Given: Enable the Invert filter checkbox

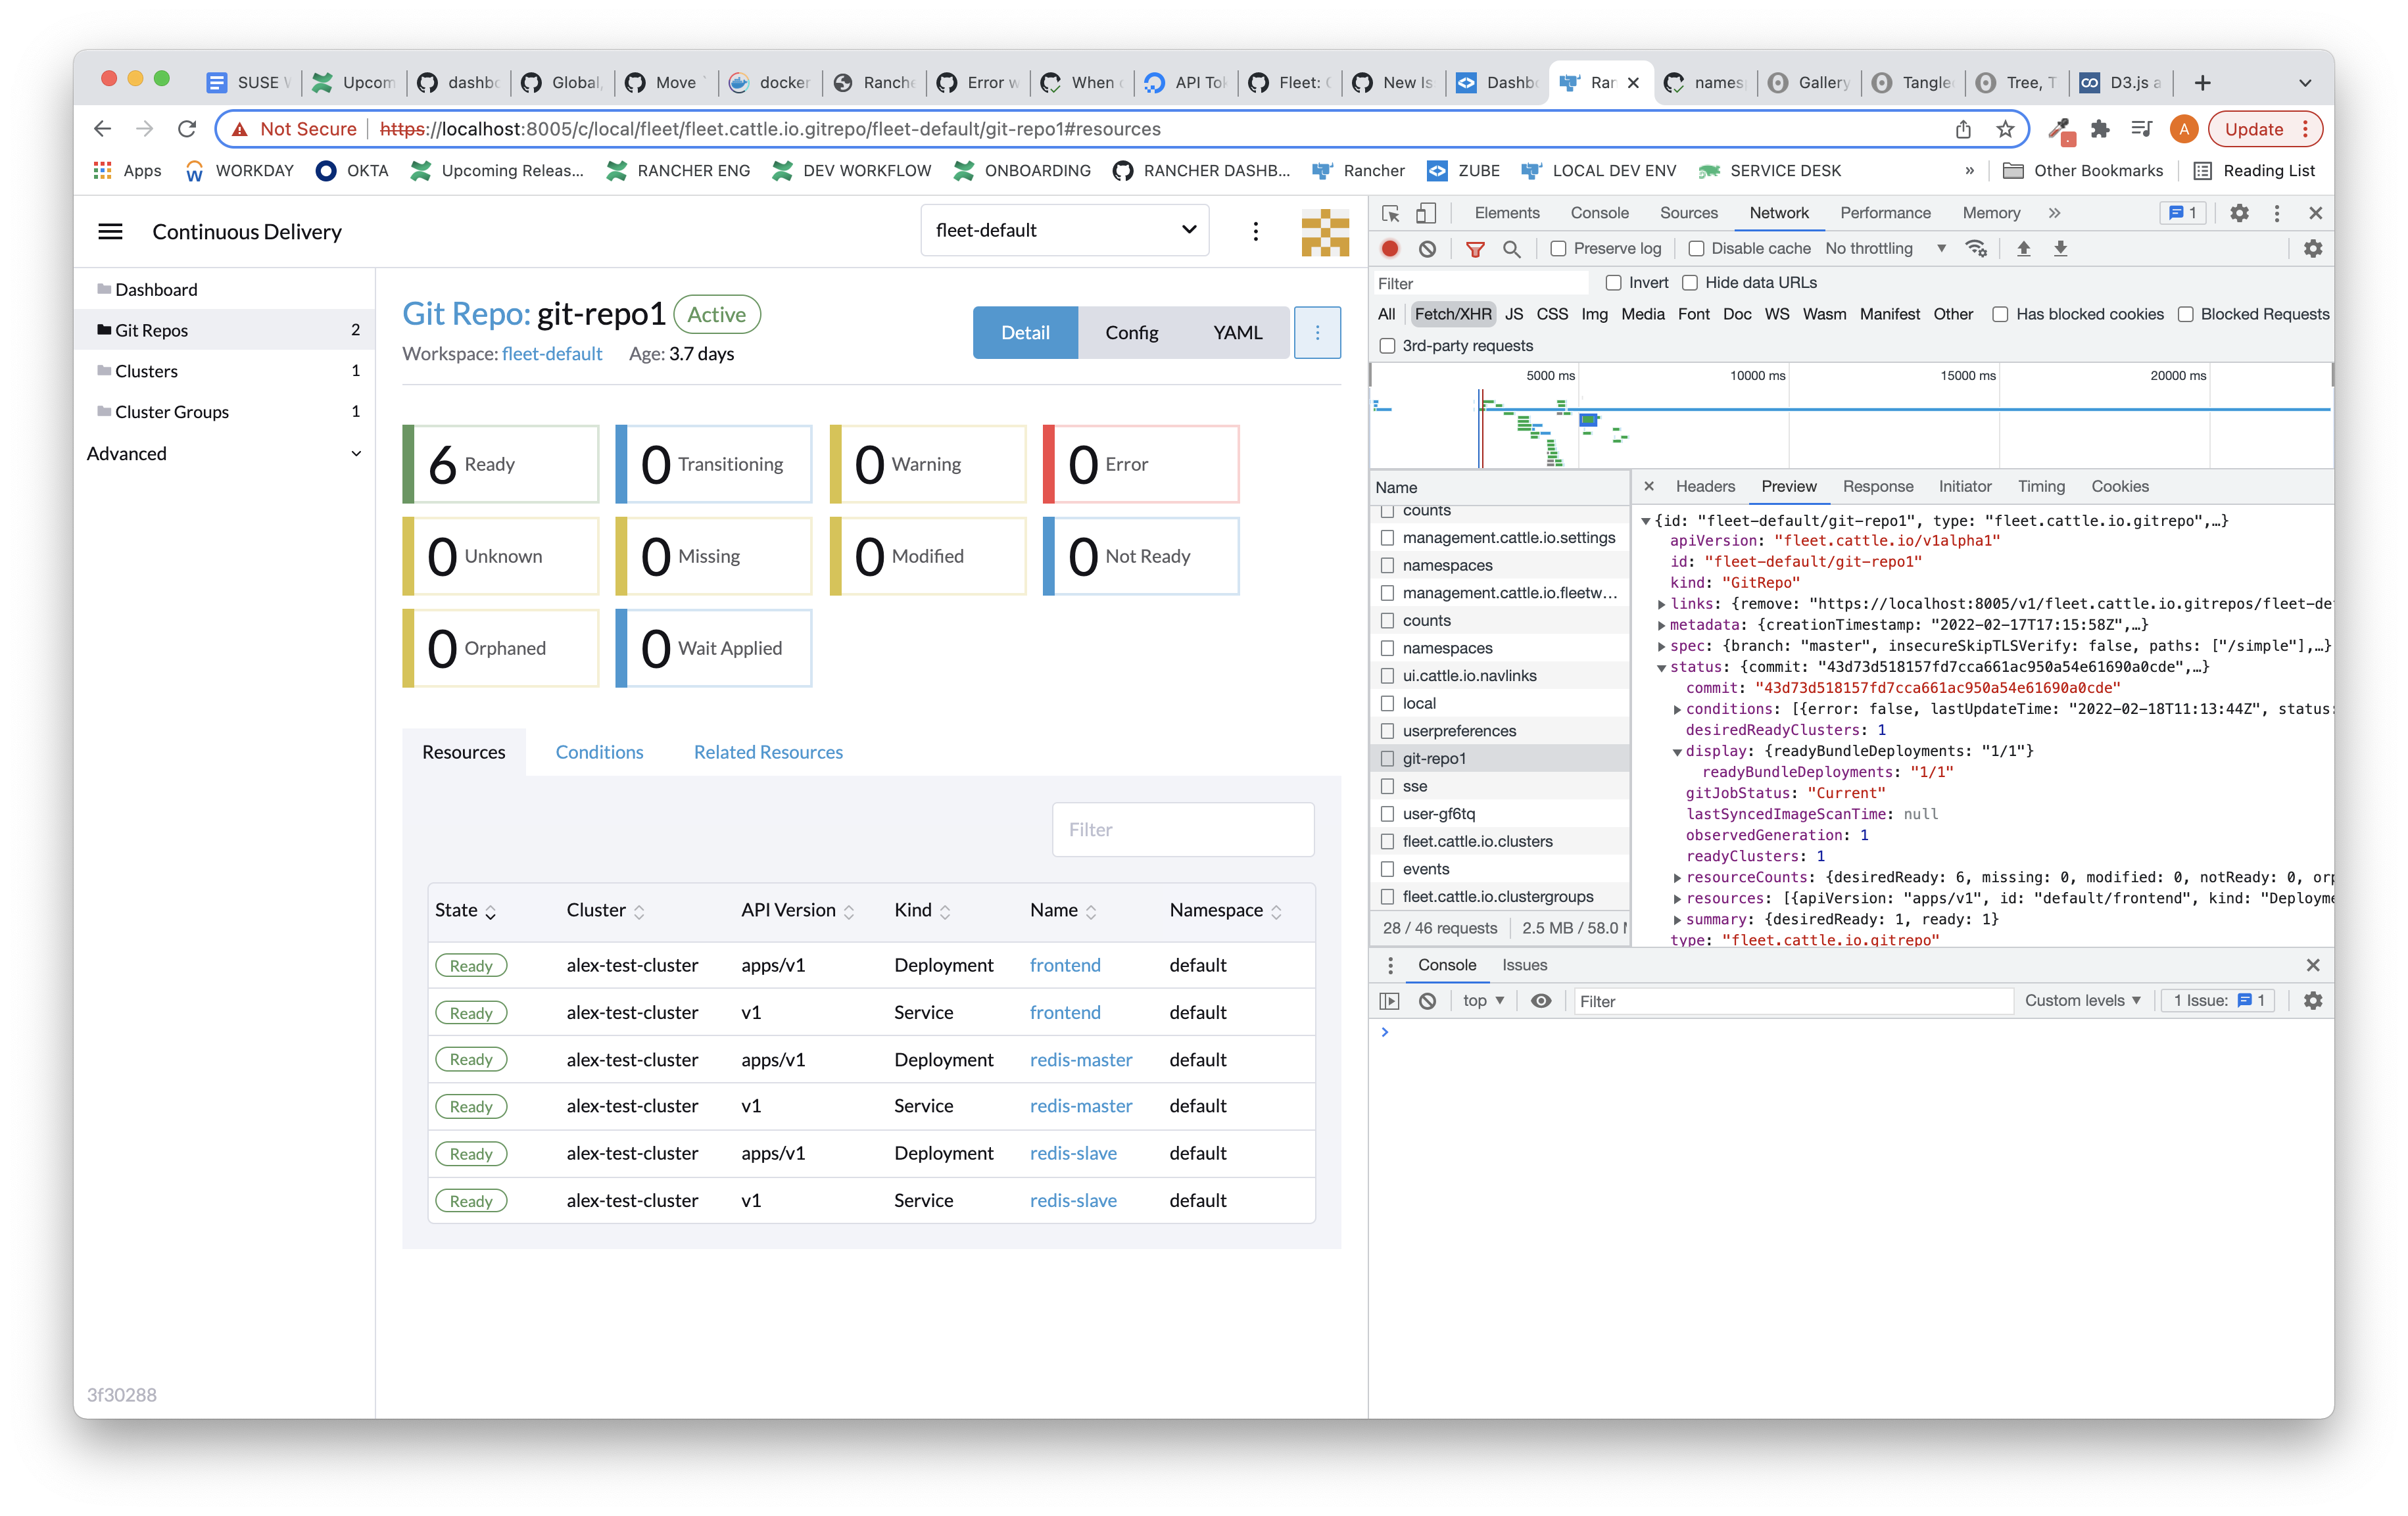Looking at the screenshot, I should point(1612,282).
